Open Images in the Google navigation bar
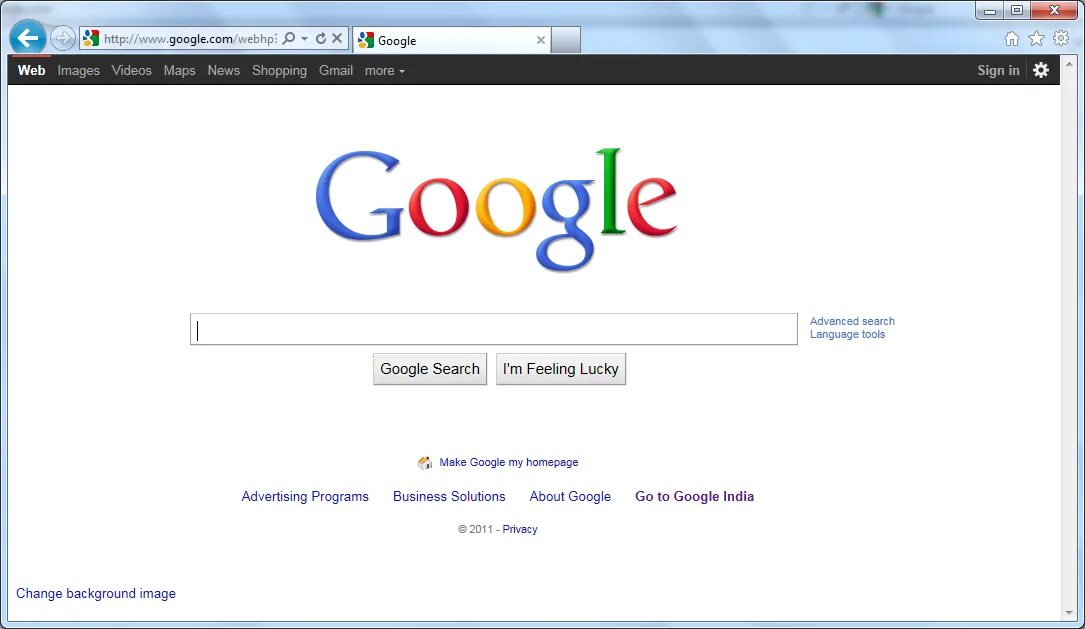The width and height of the screenshot is (1085, 629). pyautogui.click(x=78, y=71)
